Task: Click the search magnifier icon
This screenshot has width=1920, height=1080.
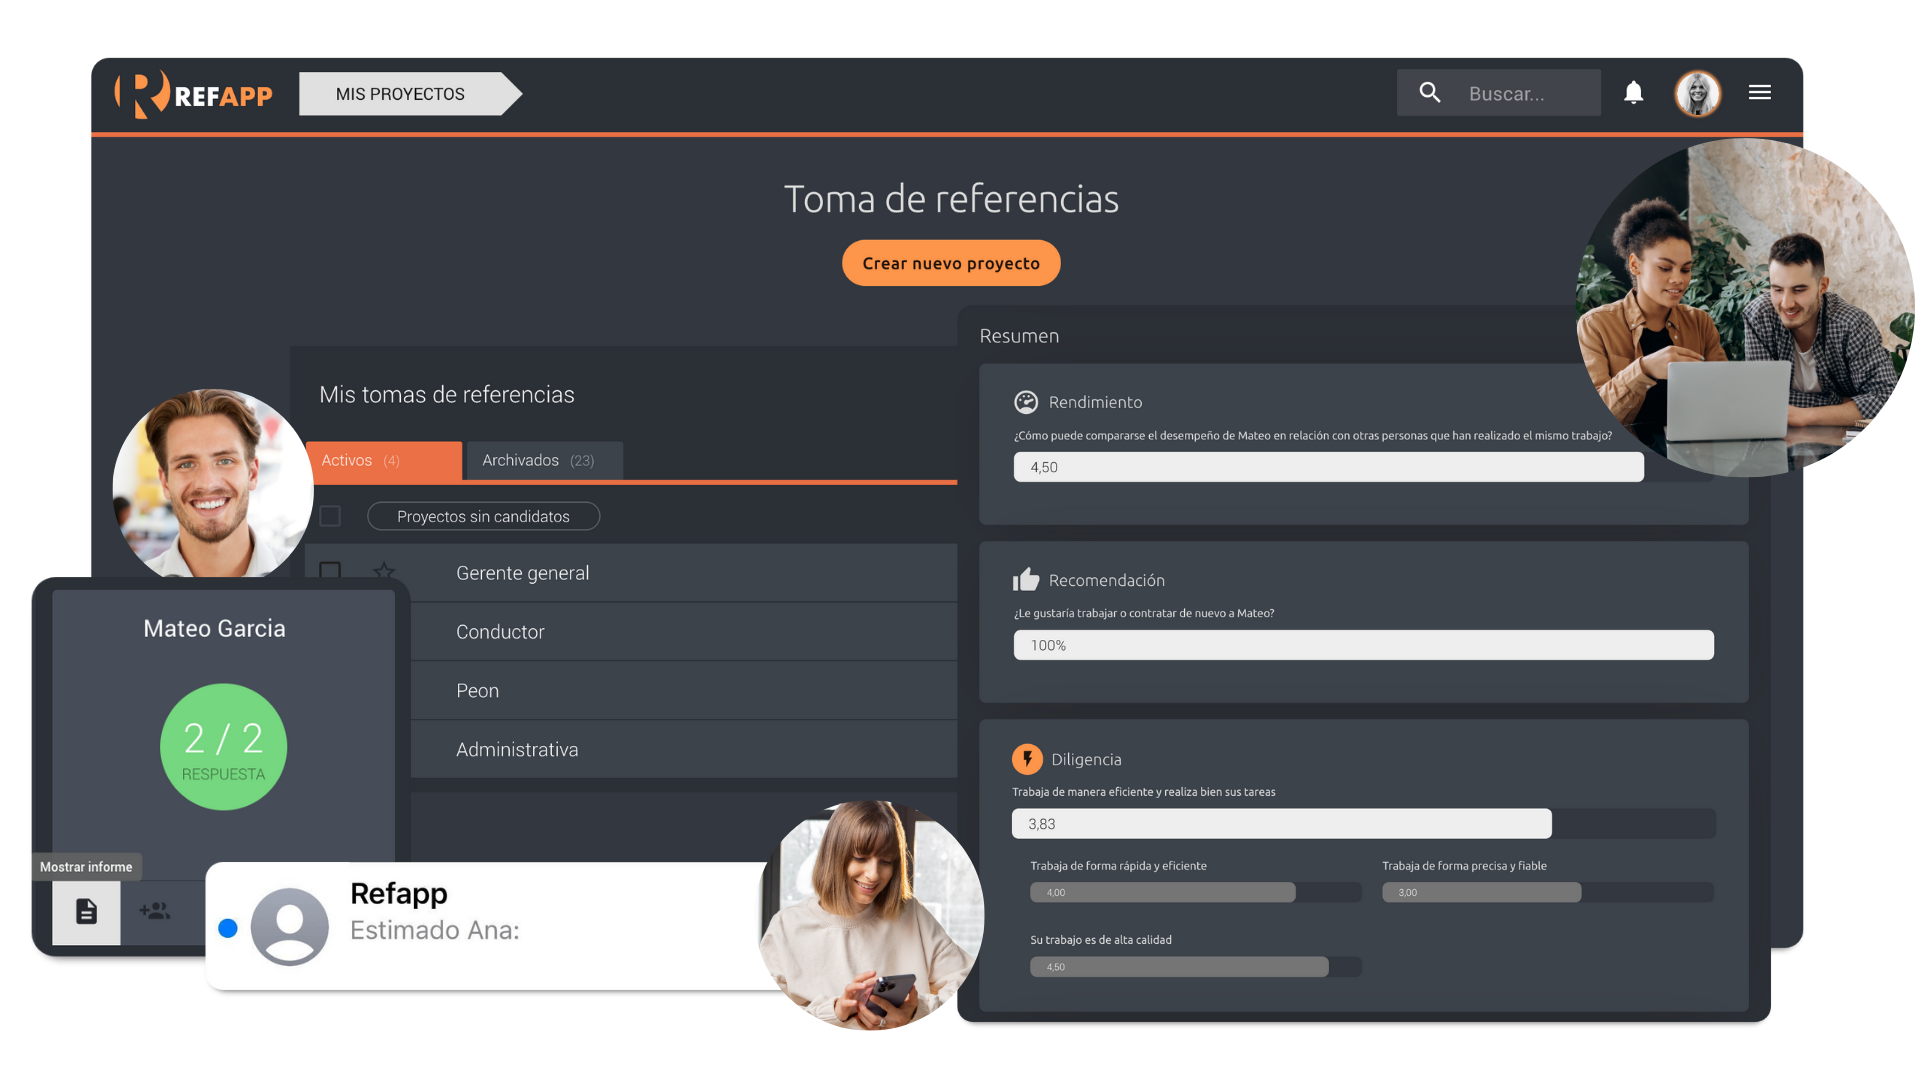Action: [1429, 92]
